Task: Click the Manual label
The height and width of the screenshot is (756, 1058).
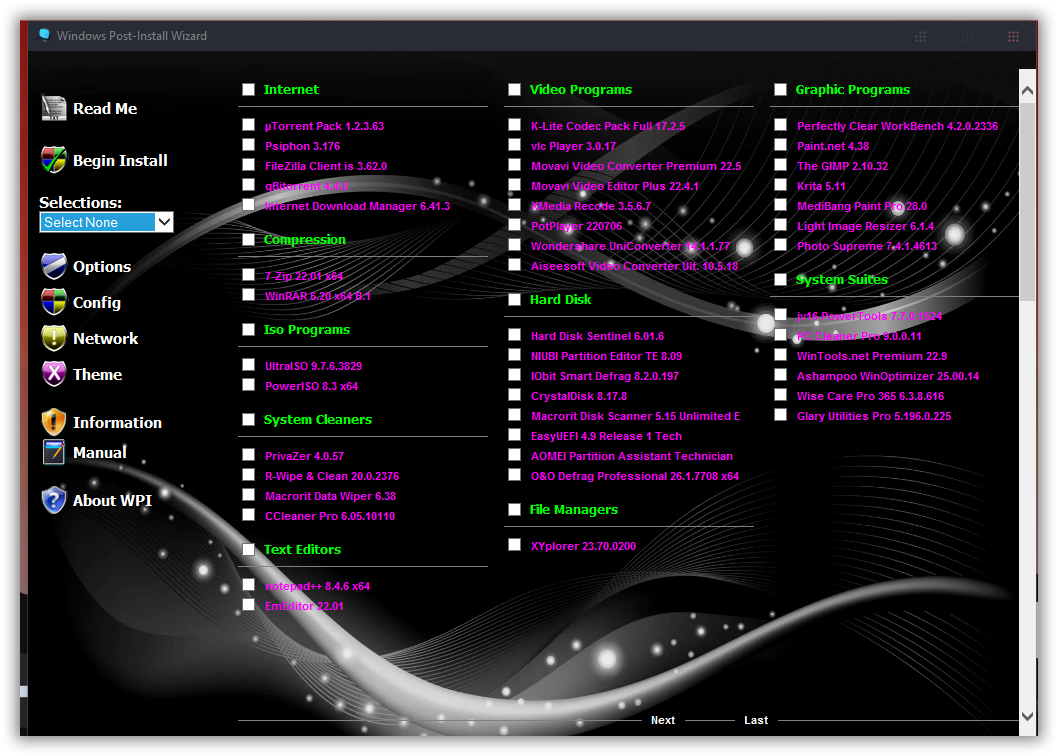Action: 100,452
